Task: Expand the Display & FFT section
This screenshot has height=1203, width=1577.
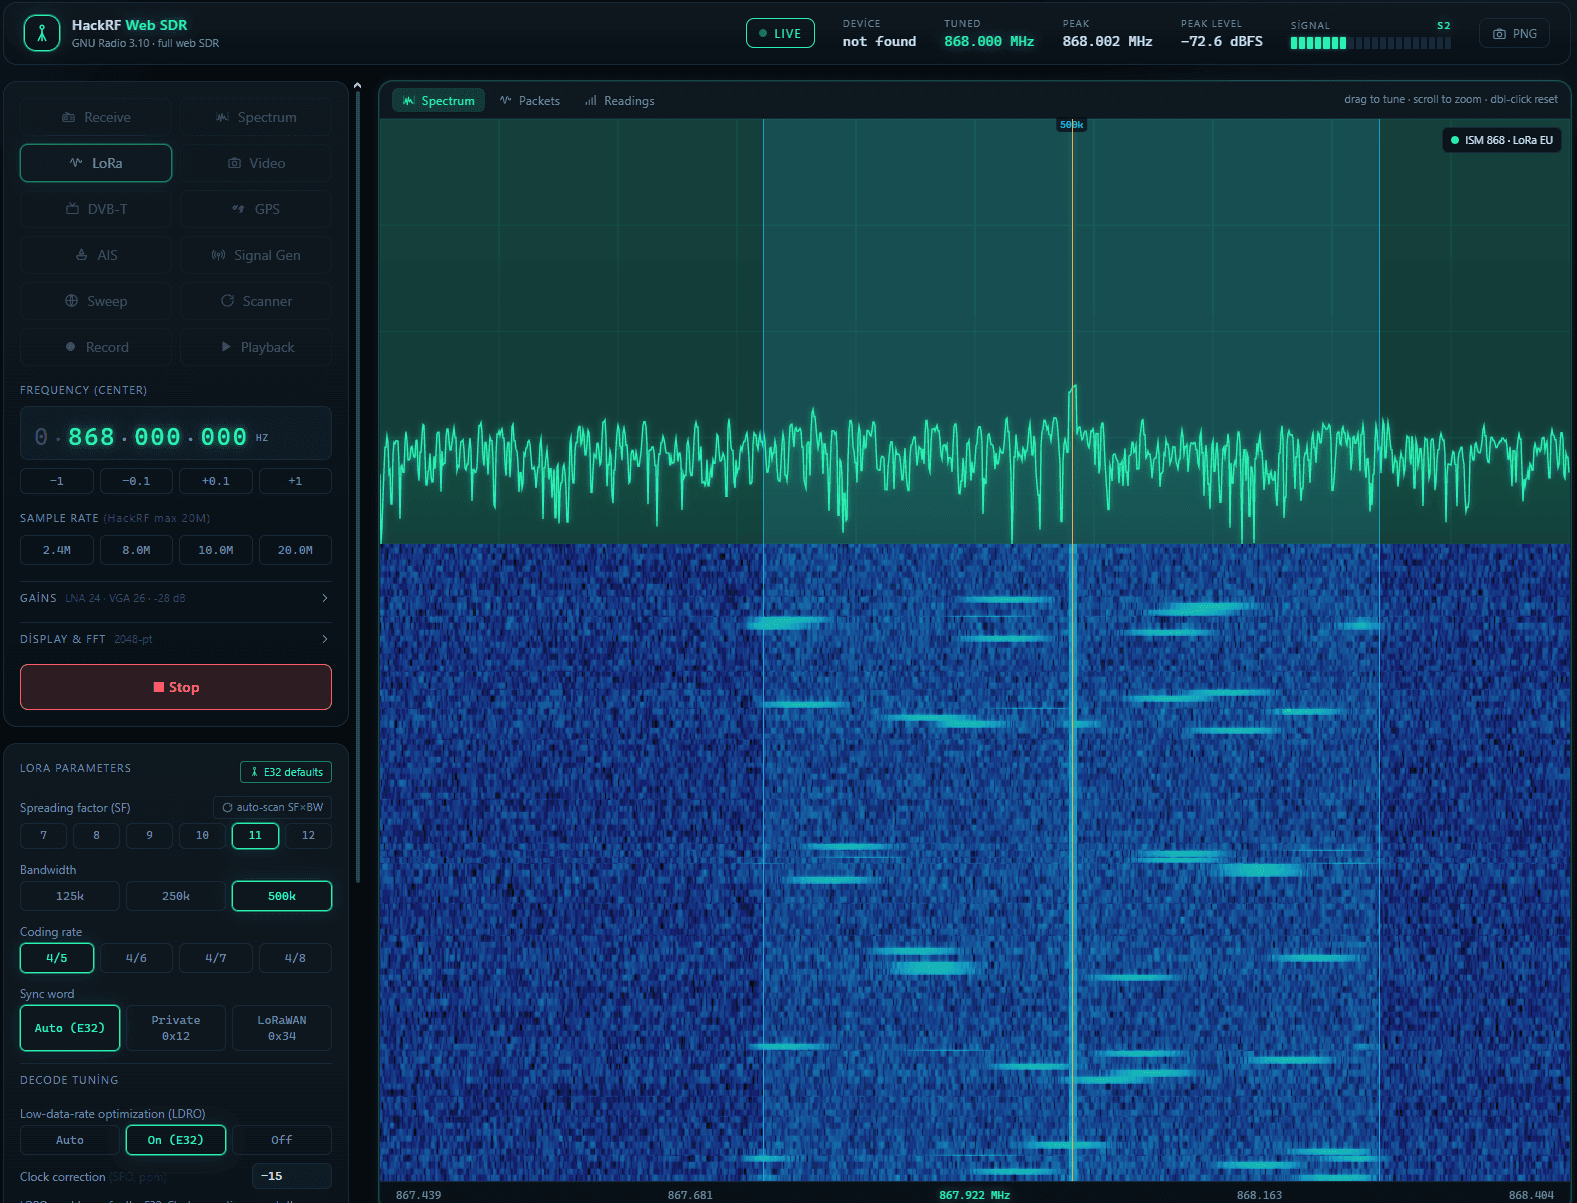Action: coord(176,639)
